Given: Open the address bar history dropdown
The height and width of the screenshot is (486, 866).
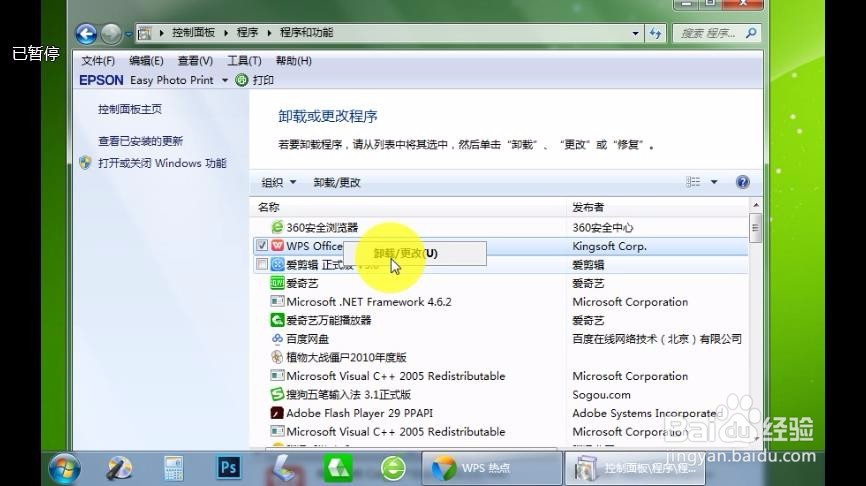Looking at the screenshot, I should [x=635, y=33].
